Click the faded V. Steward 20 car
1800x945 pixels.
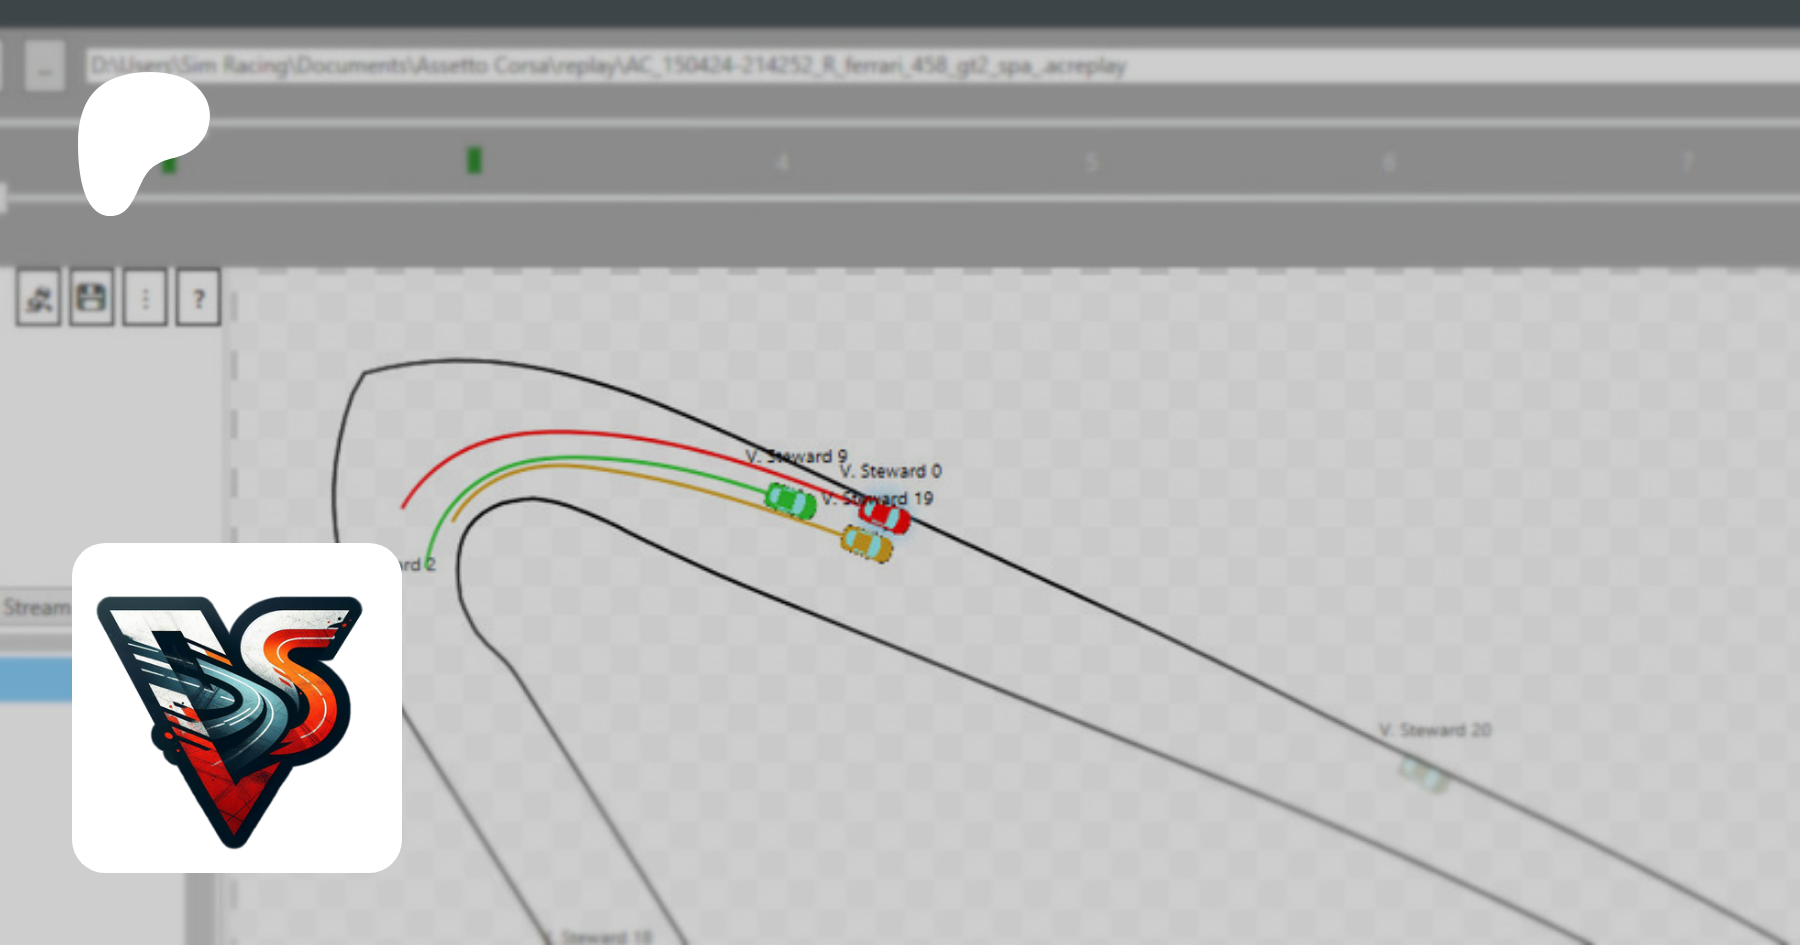click(x=1423, y=774)
